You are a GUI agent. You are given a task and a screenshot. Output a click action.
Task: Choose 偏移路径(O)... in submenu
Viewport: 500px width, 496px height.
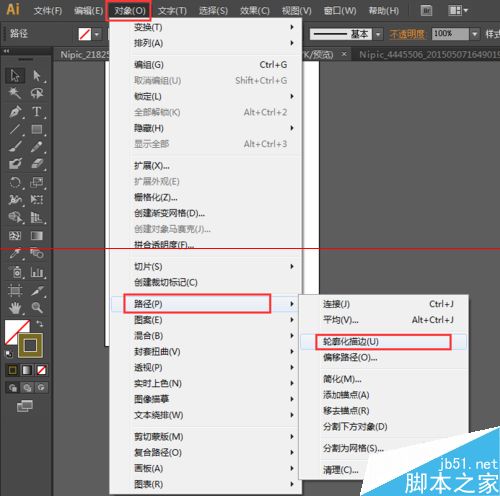(x=383, y=358)
